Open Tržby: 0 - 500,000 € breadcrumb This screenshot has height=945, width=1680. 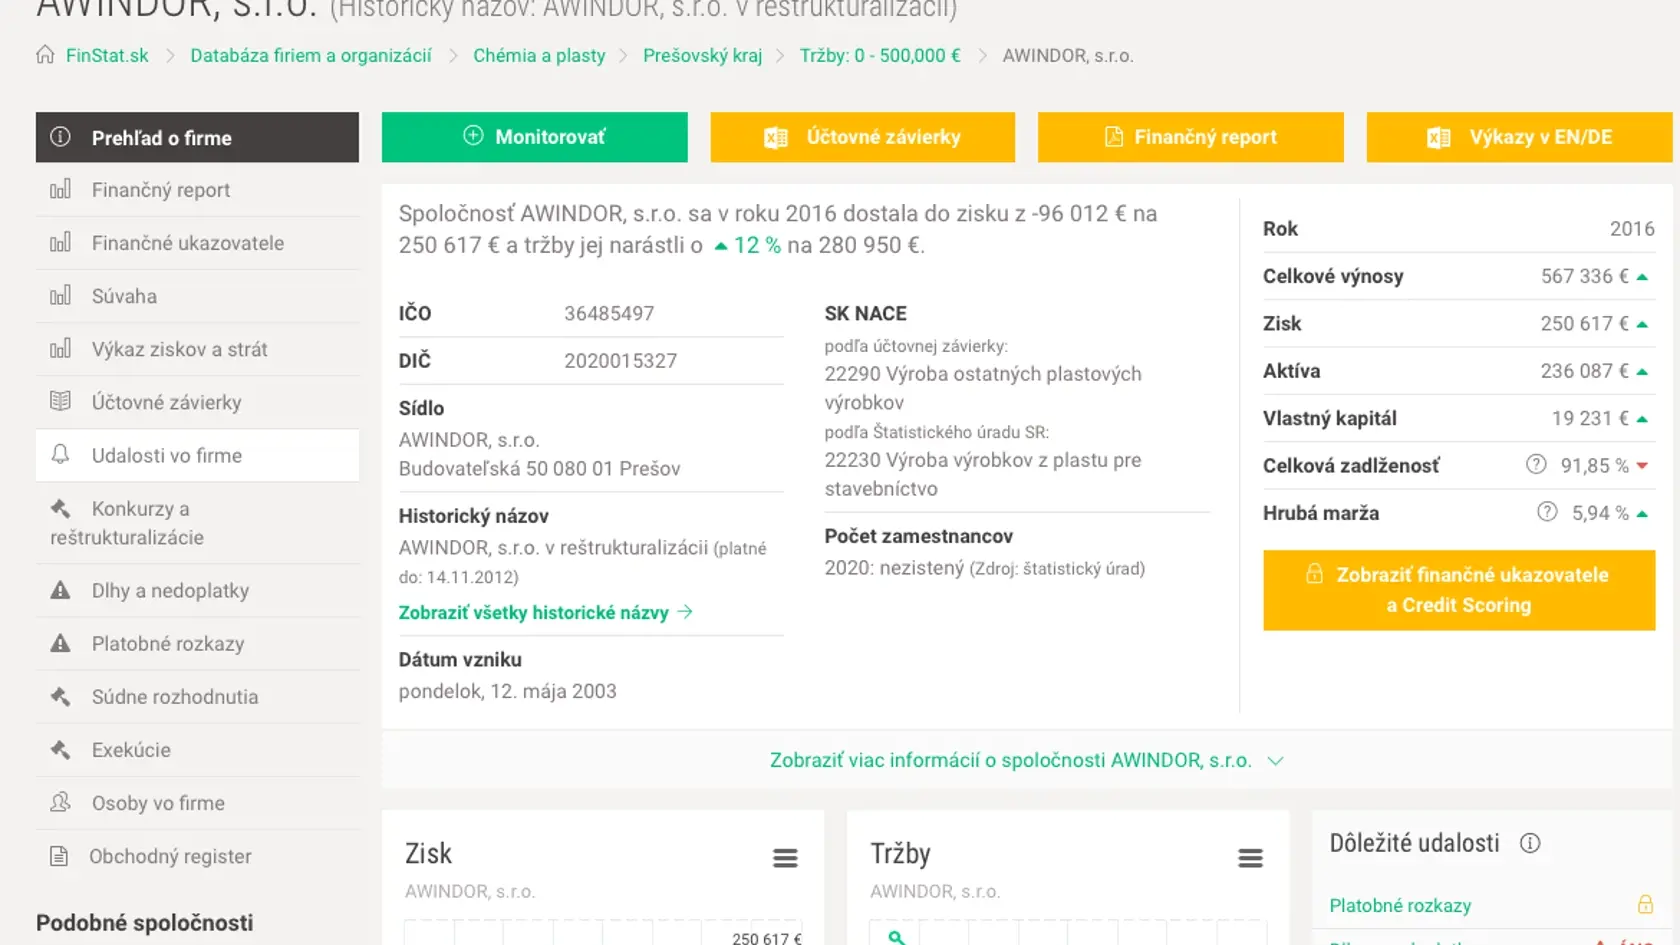pos(880,55)
